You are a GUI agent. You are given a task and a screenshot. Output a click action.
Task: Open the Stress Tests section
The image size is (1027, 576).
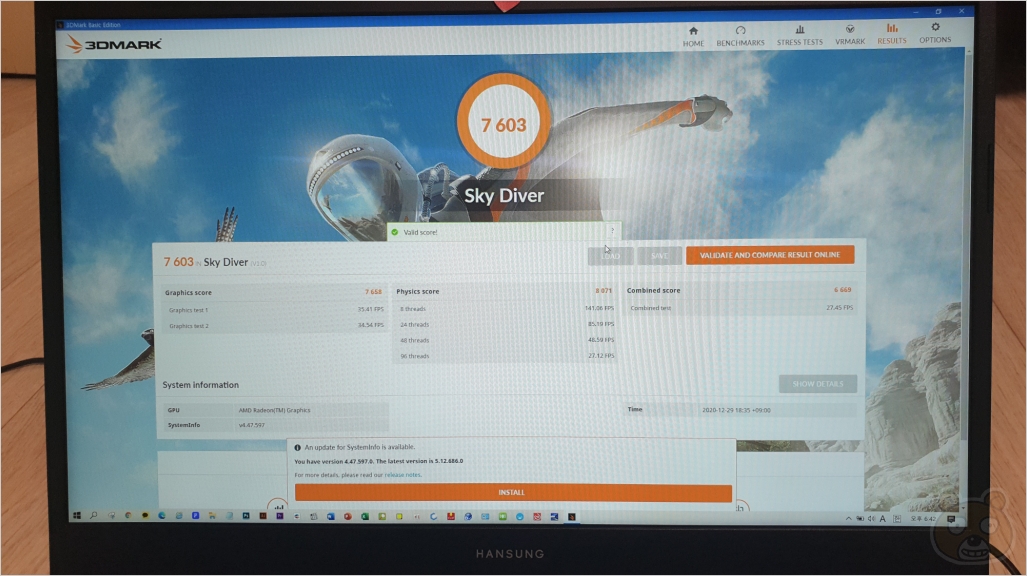click(800, 36)
